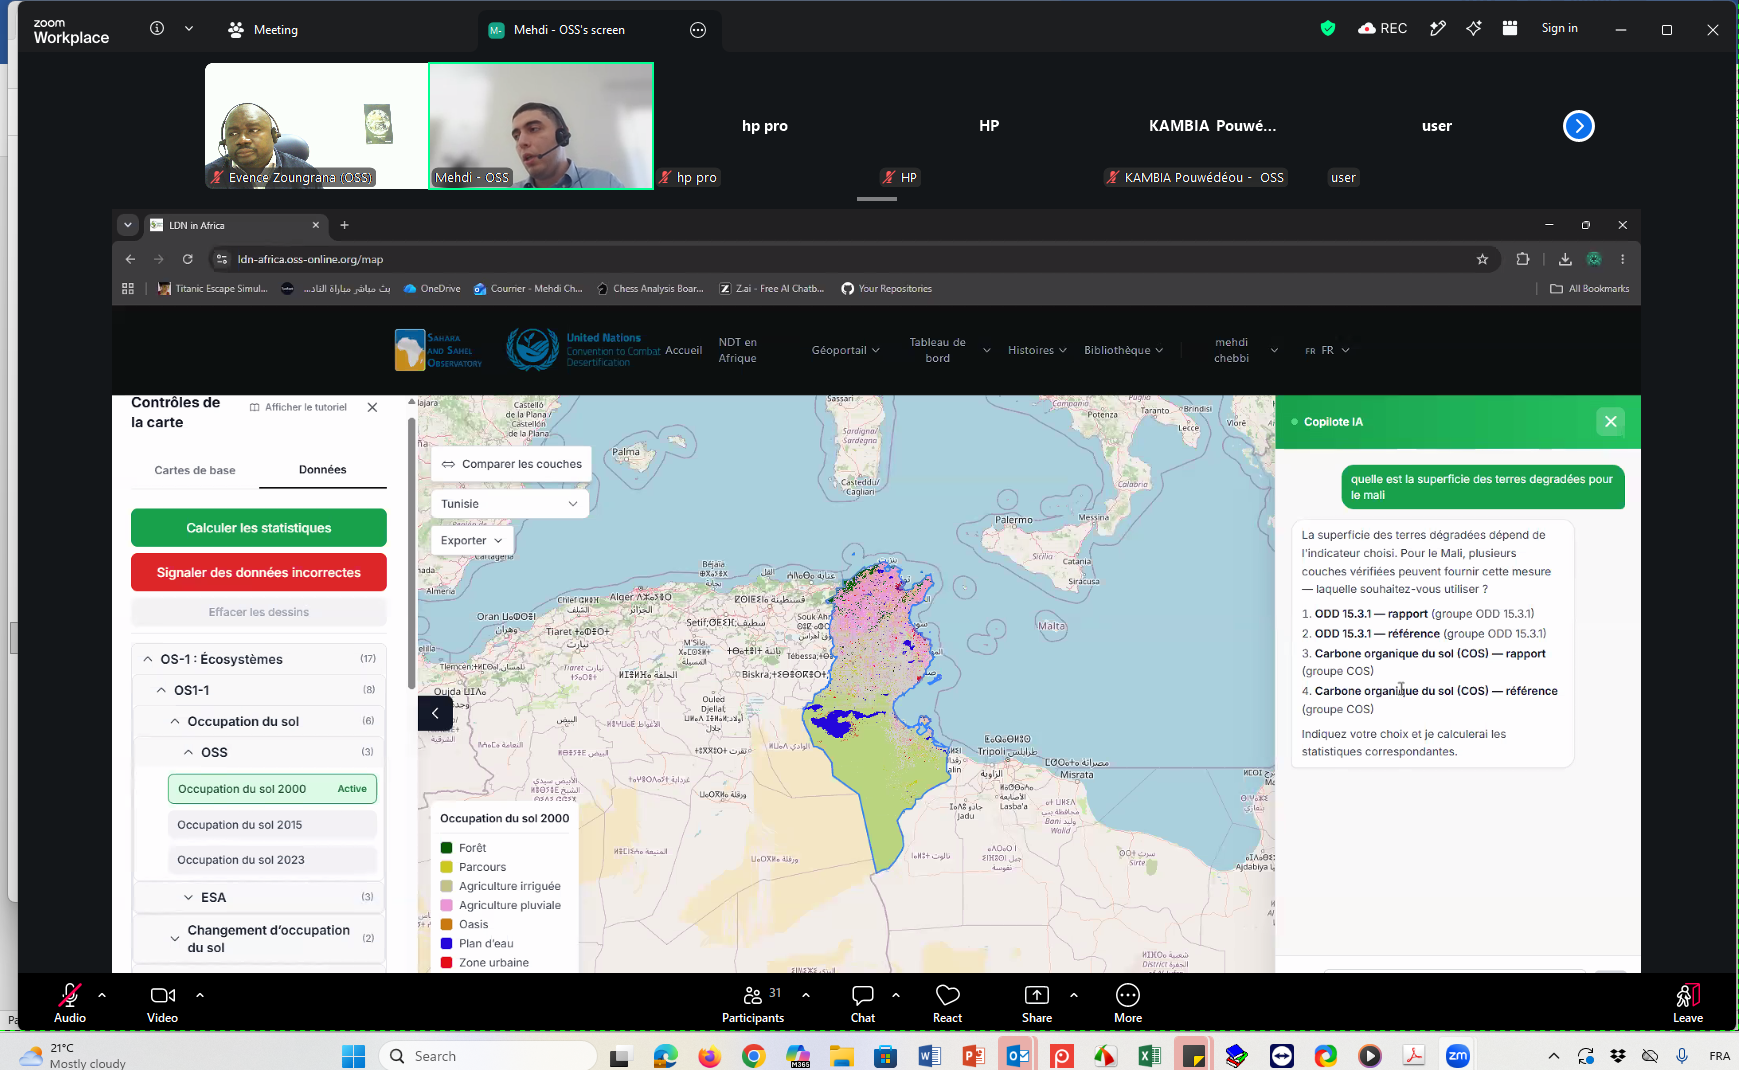Viewport: 1739px width, 1070px height.
Task: Open the Zoom Chat icon
Action: (863, 995)
